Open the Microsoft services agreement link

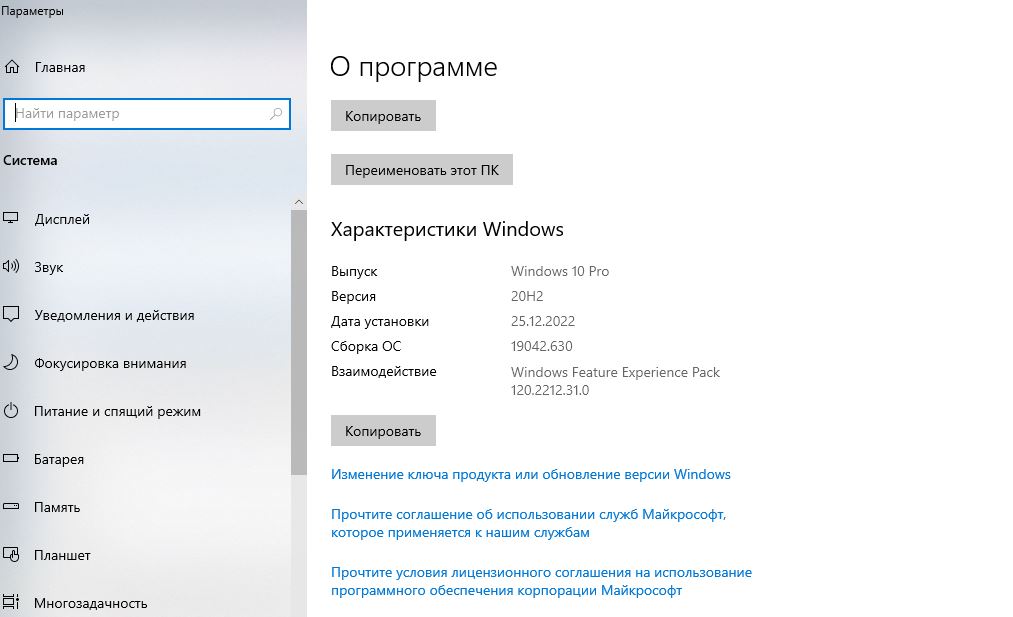click(528, 523)
